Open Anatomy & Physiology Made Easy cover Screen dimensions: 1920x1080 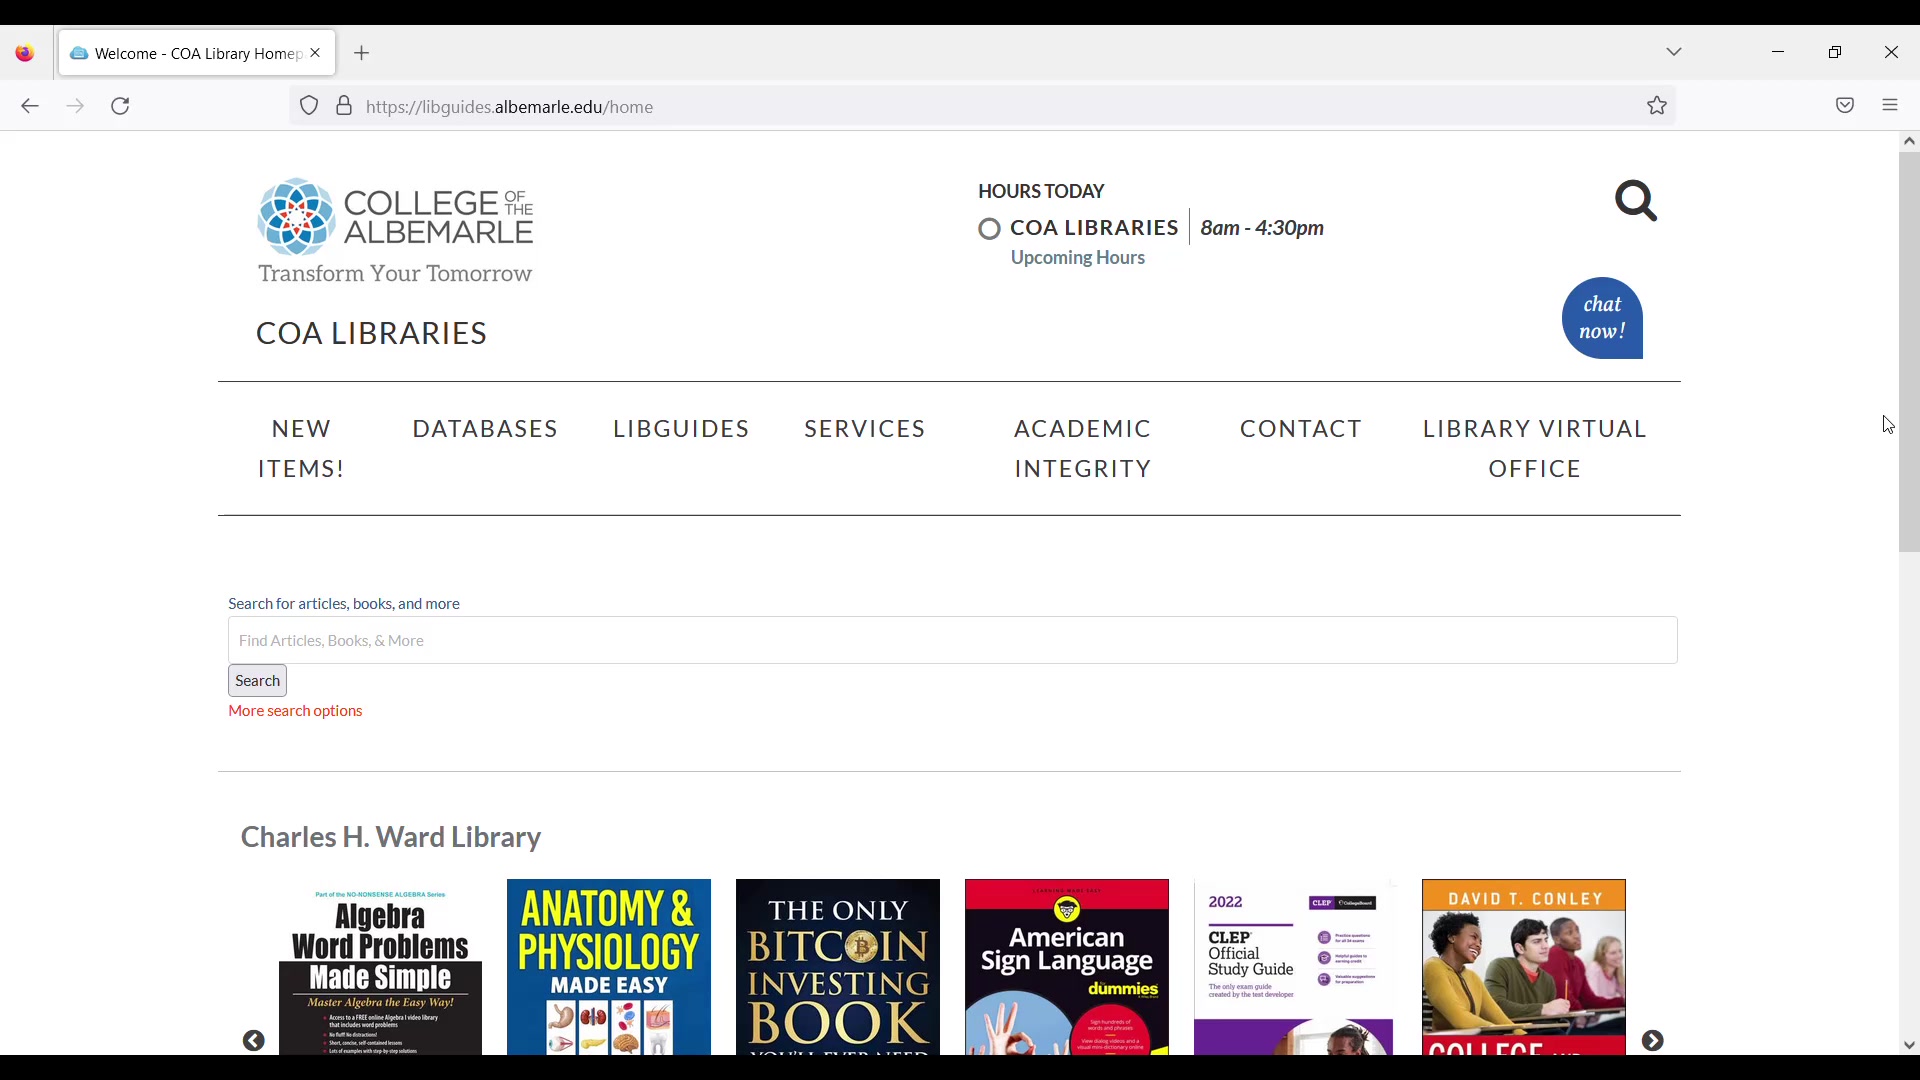tap(610, 968)
